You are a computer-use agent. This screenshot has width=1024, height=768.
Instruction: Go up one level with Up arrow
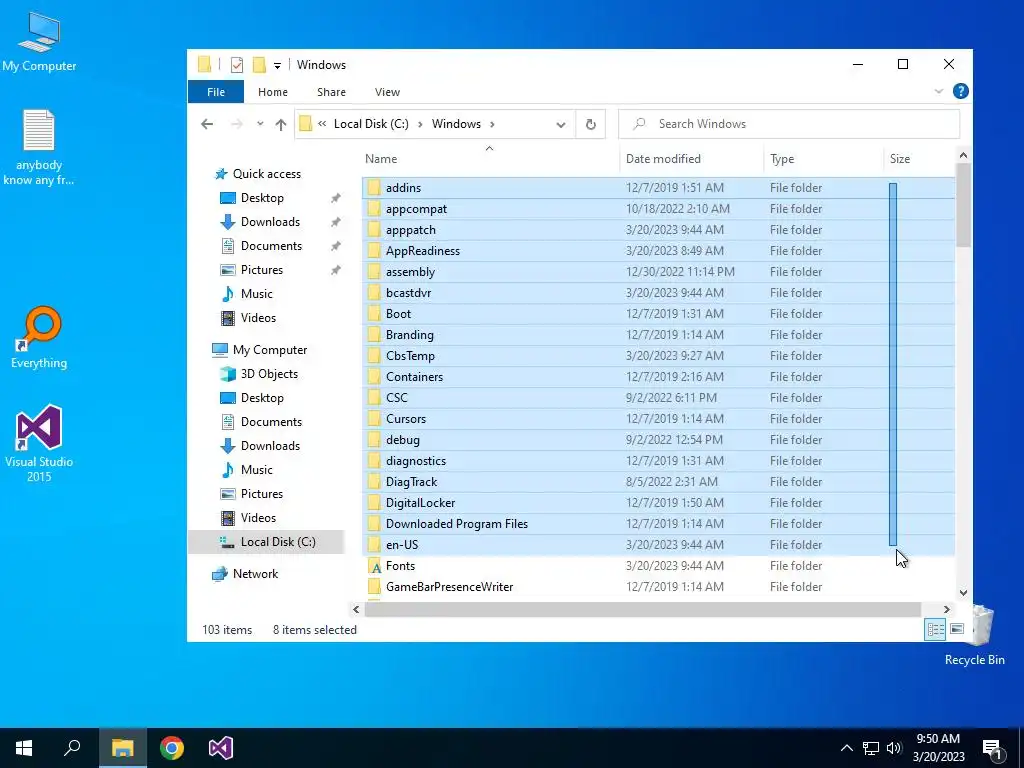[x=281, y=124]
